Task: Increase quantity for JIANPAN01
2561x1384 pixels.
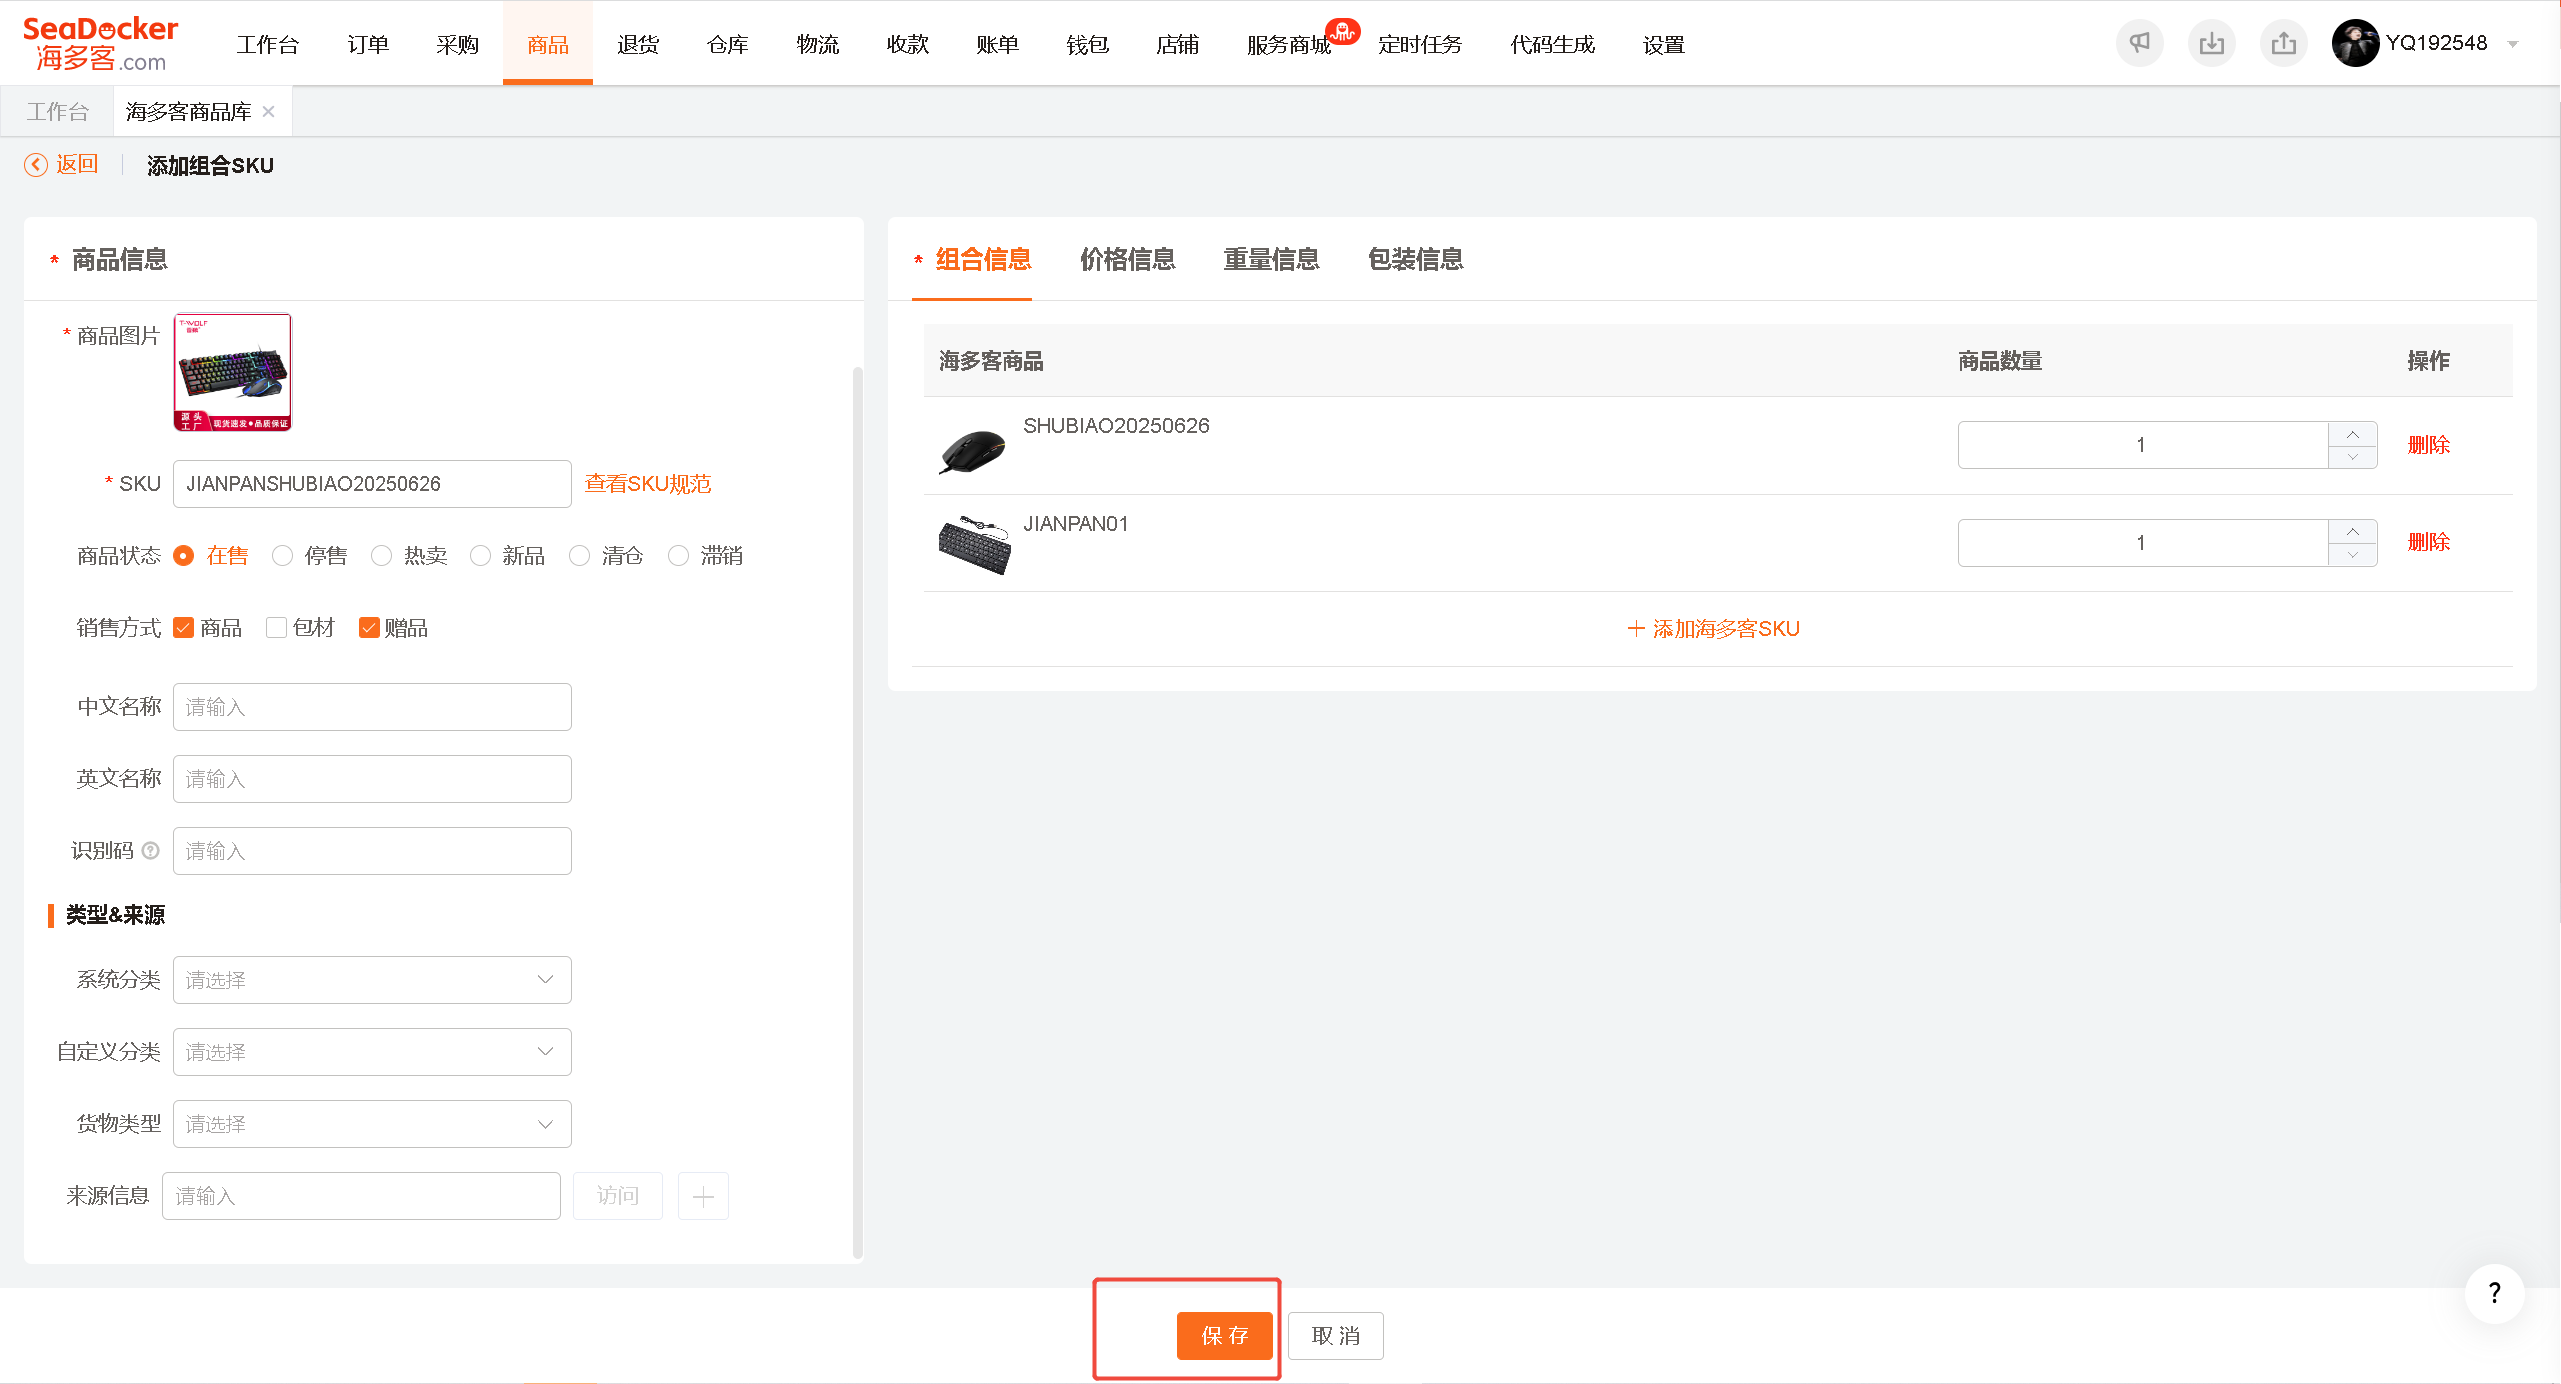Action: tap(2353, 531)
